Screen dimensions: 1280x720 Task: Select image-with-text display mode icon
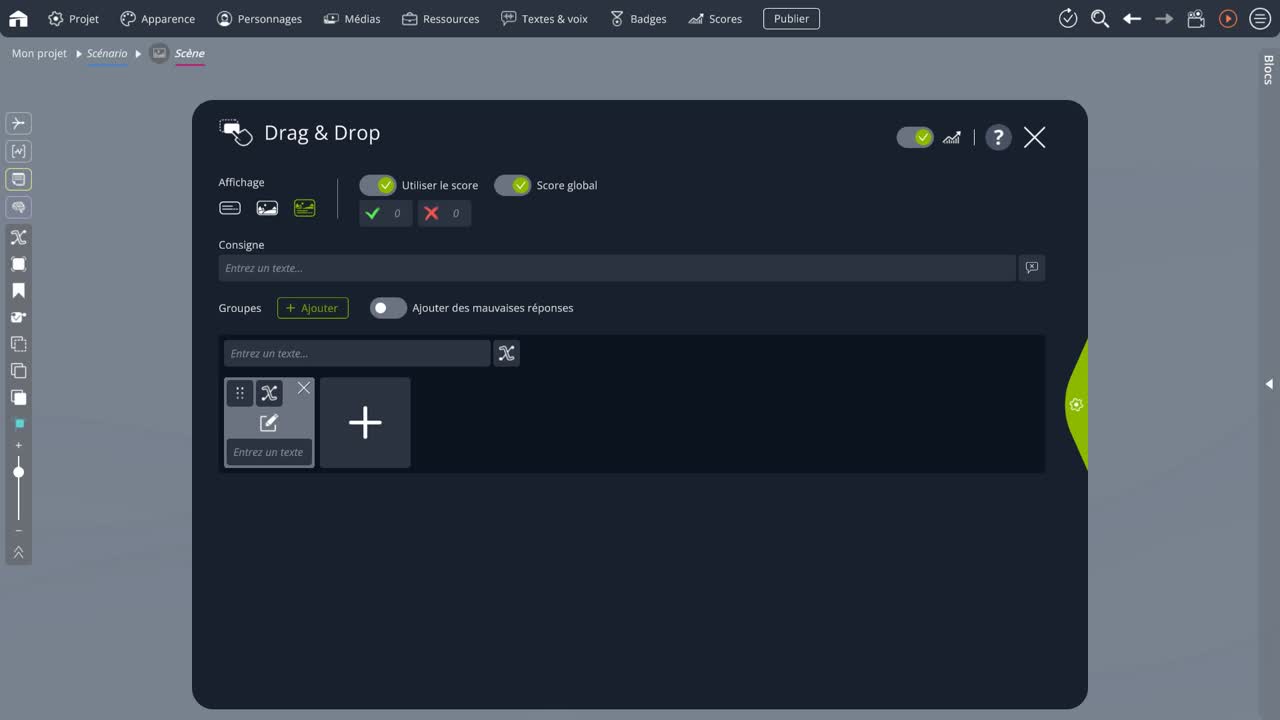coord(305,208)
